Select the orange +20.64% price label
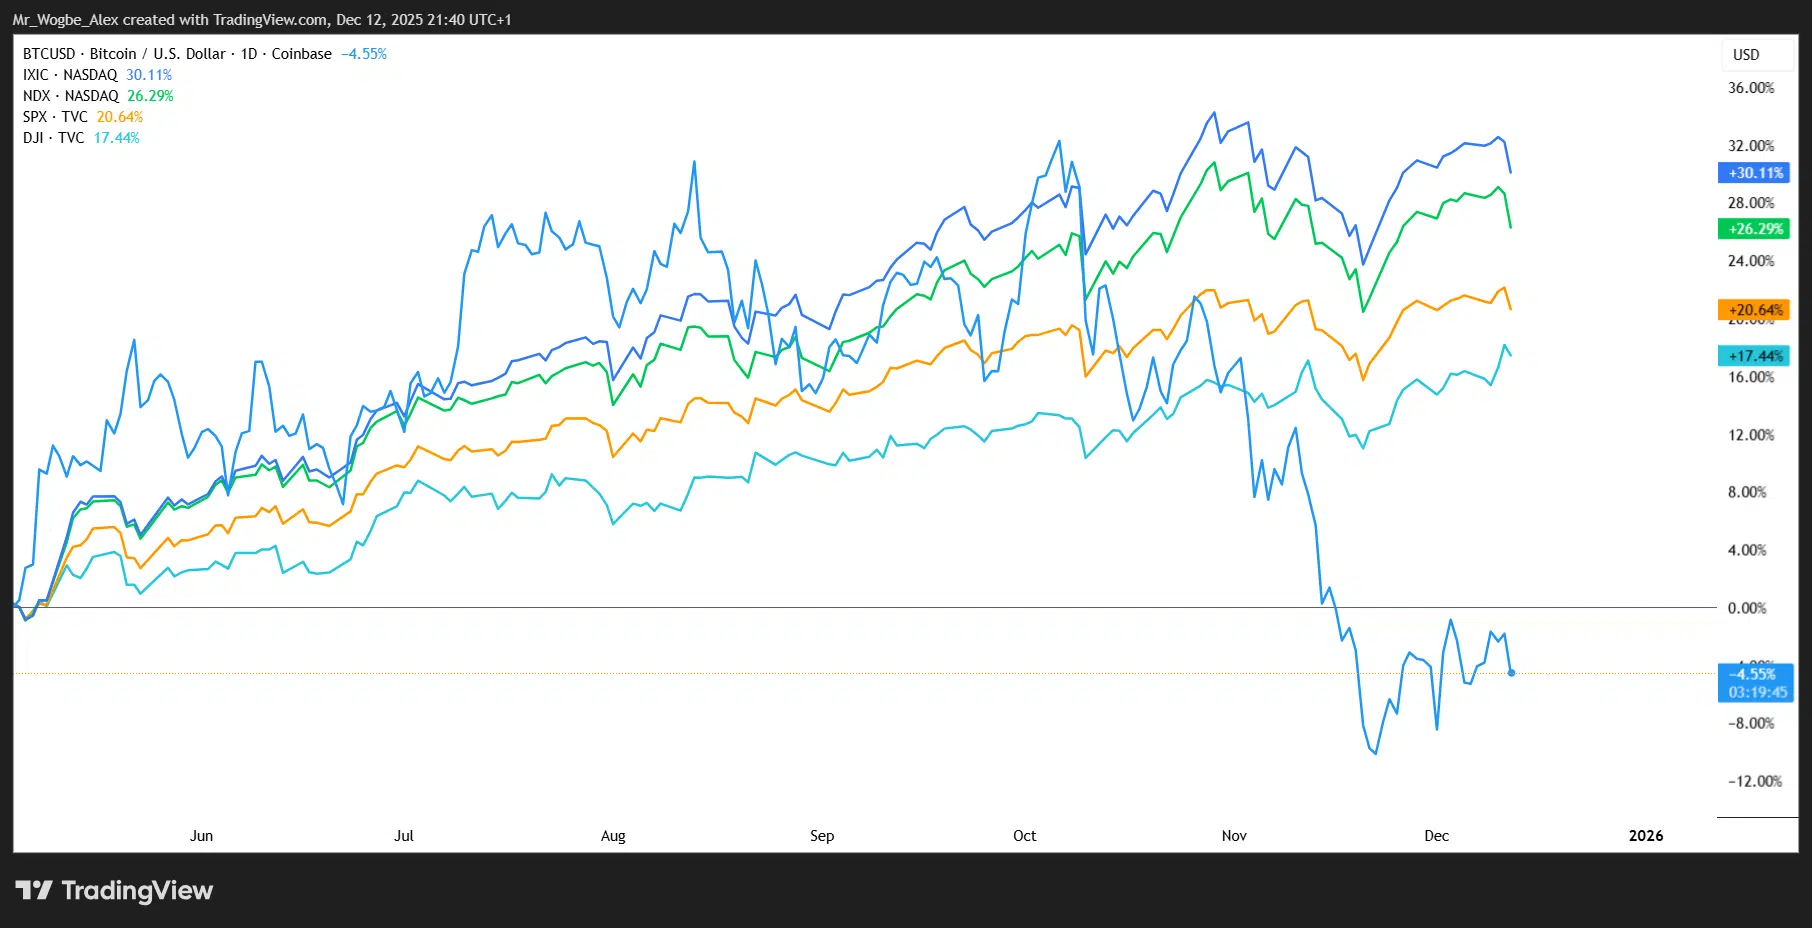1812x928 pixels. click(1755, 310)
